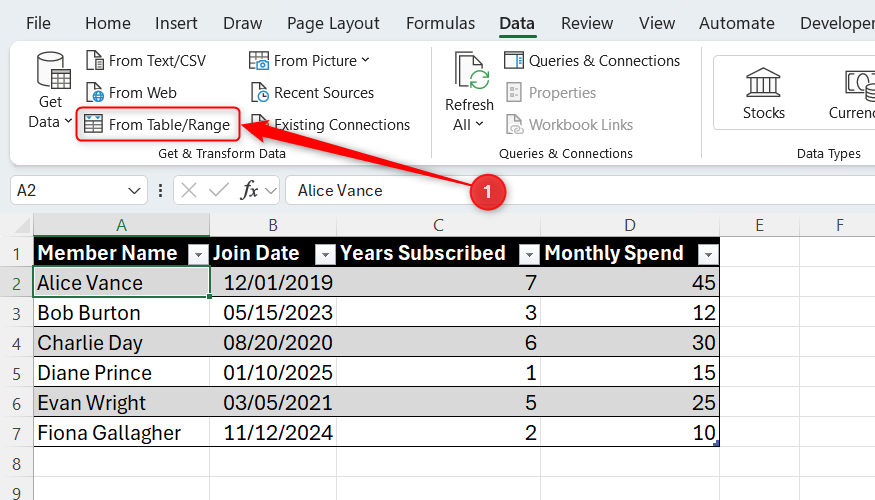Switch to the View tab
Viewport: 875px width, 500px height.
(657, 23)
